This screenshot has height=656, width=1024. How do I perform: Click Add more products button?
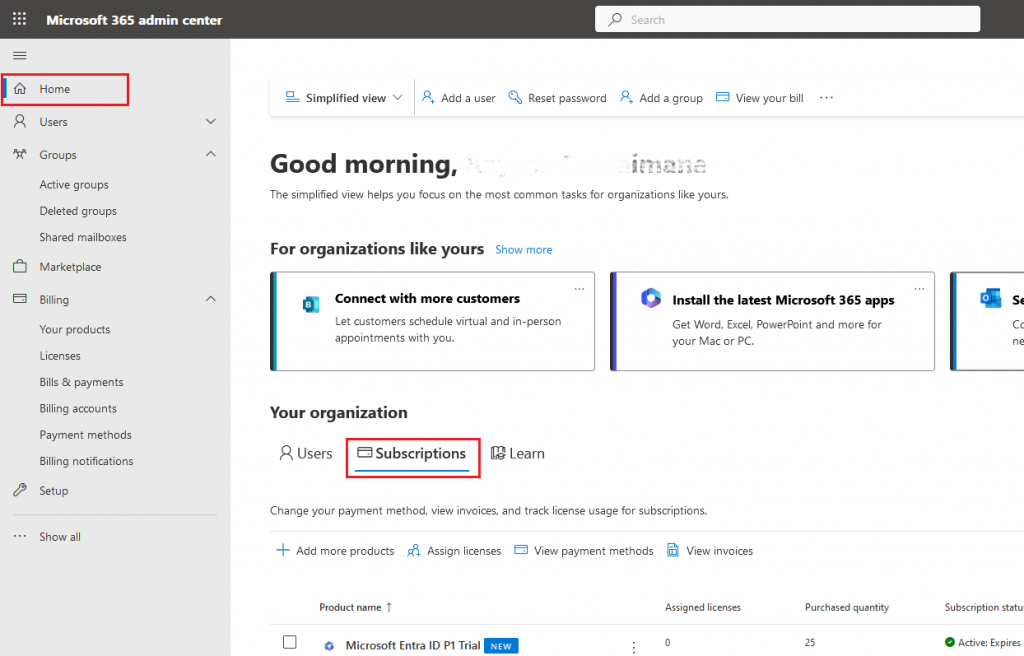click(x=335, y=551)
